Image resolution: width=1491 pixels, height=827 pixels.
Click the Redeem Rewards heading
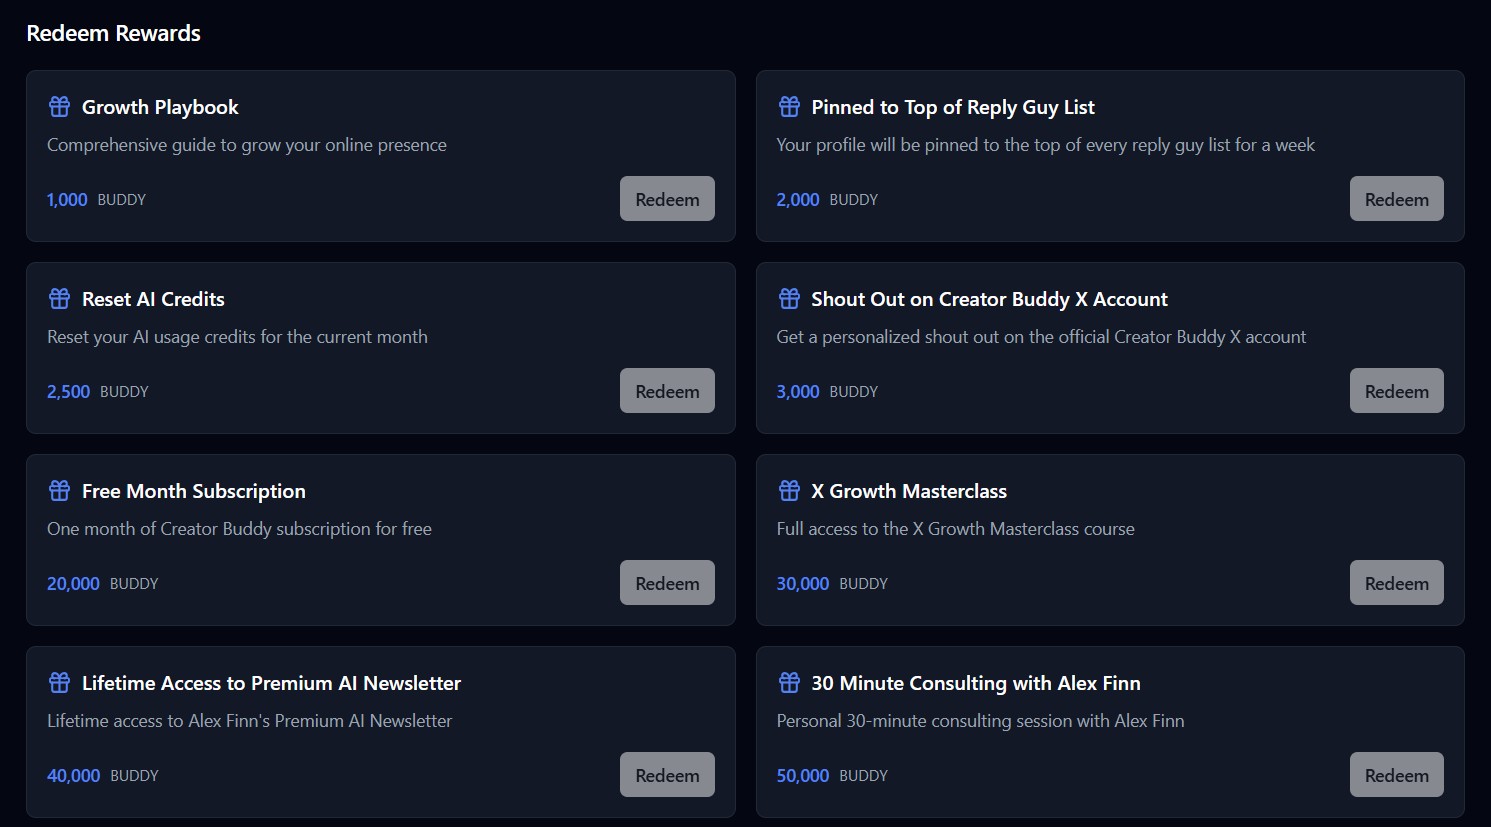coord(113,32)
